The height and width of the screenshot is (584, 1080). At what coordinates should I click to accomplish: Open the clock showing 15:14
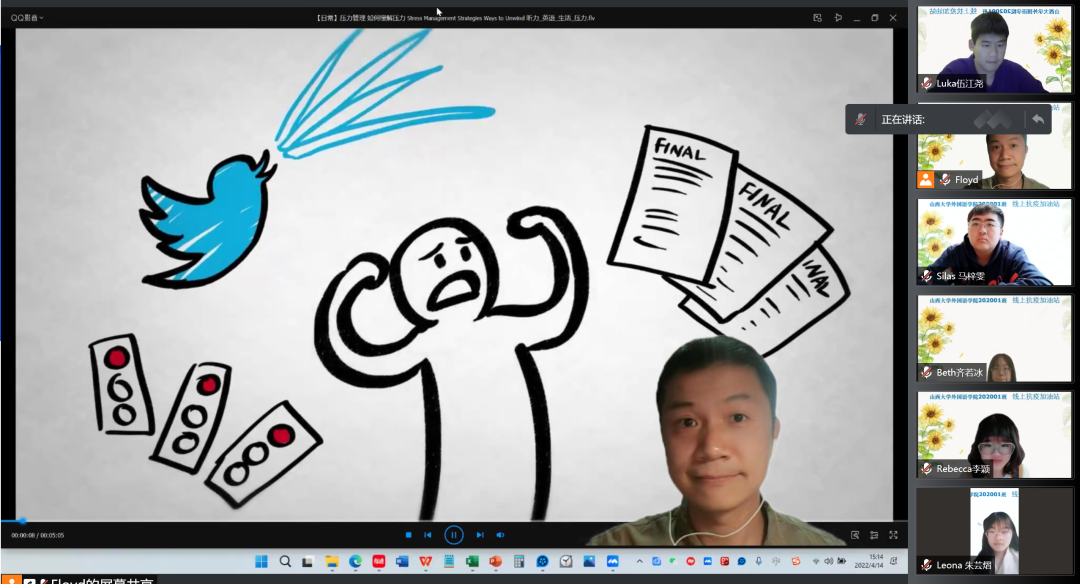coord(875,561)
